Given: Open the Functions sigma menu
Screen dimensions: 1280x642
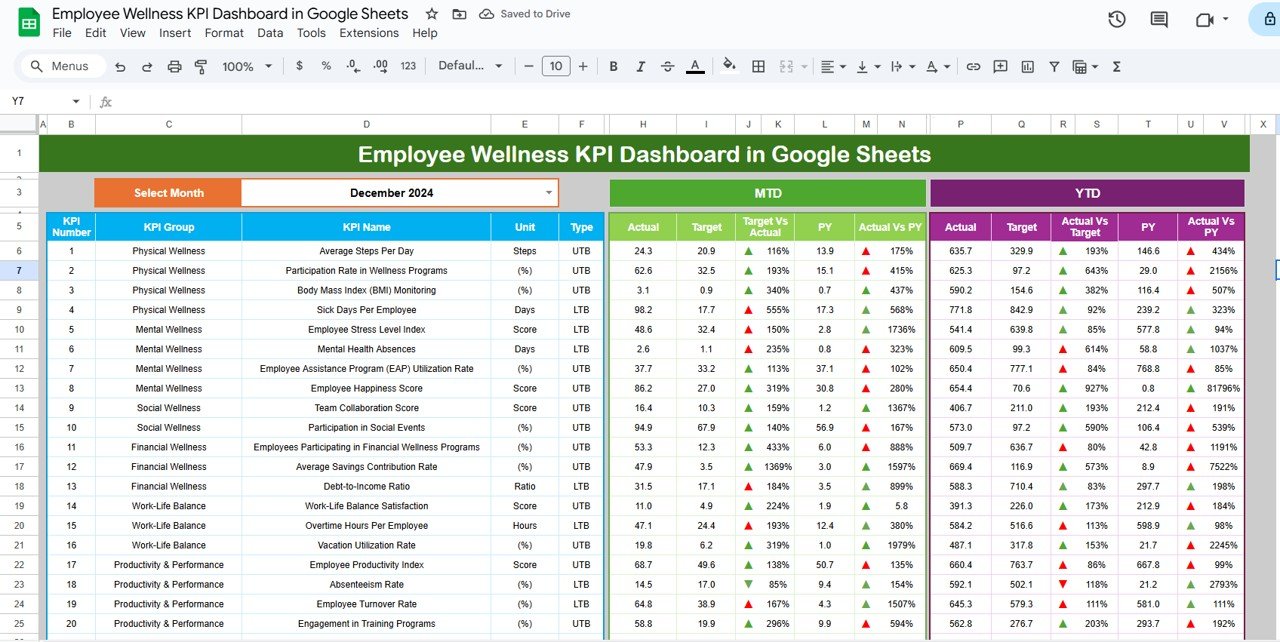Looking at the screenshot, I should point(1117,66).
